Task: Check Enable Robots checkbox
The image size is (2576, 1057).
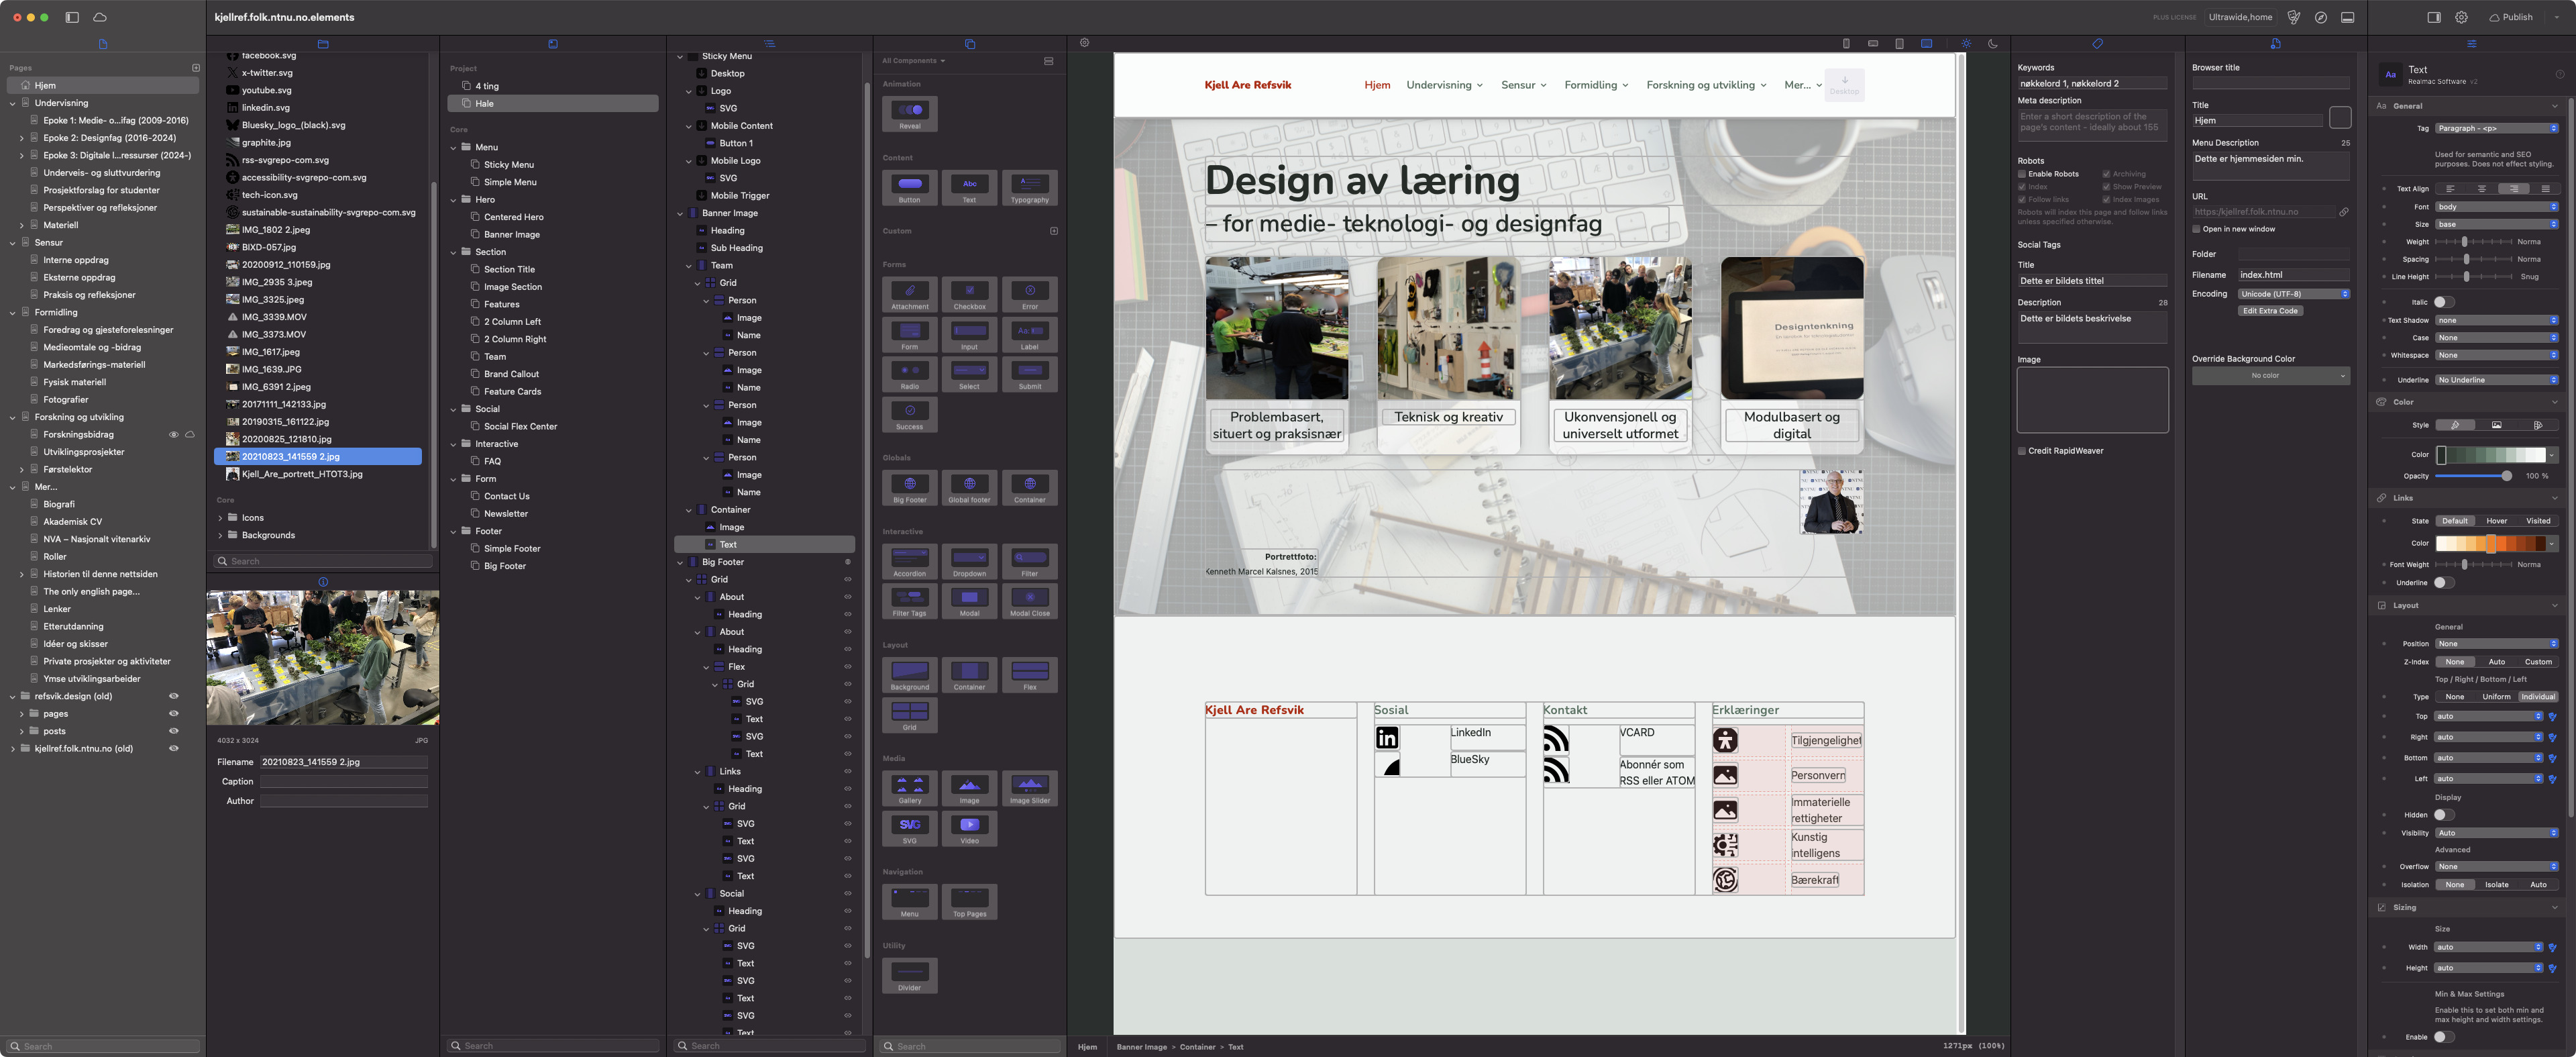Action: click(2021, 174)
